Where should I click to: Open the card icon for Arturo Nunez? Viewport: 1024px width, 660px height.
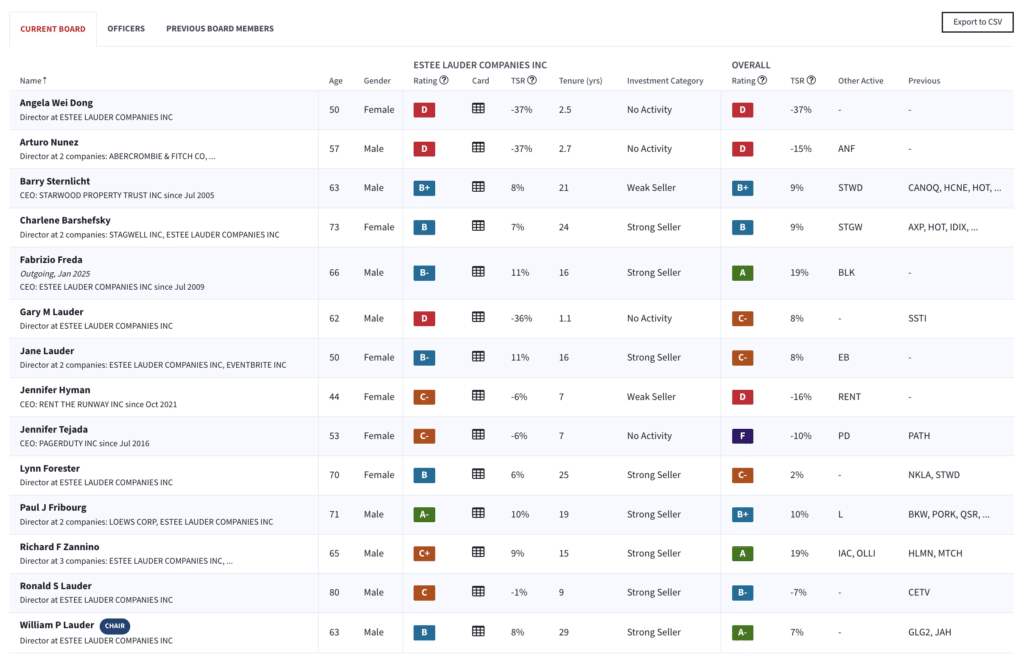coord(478,148)
